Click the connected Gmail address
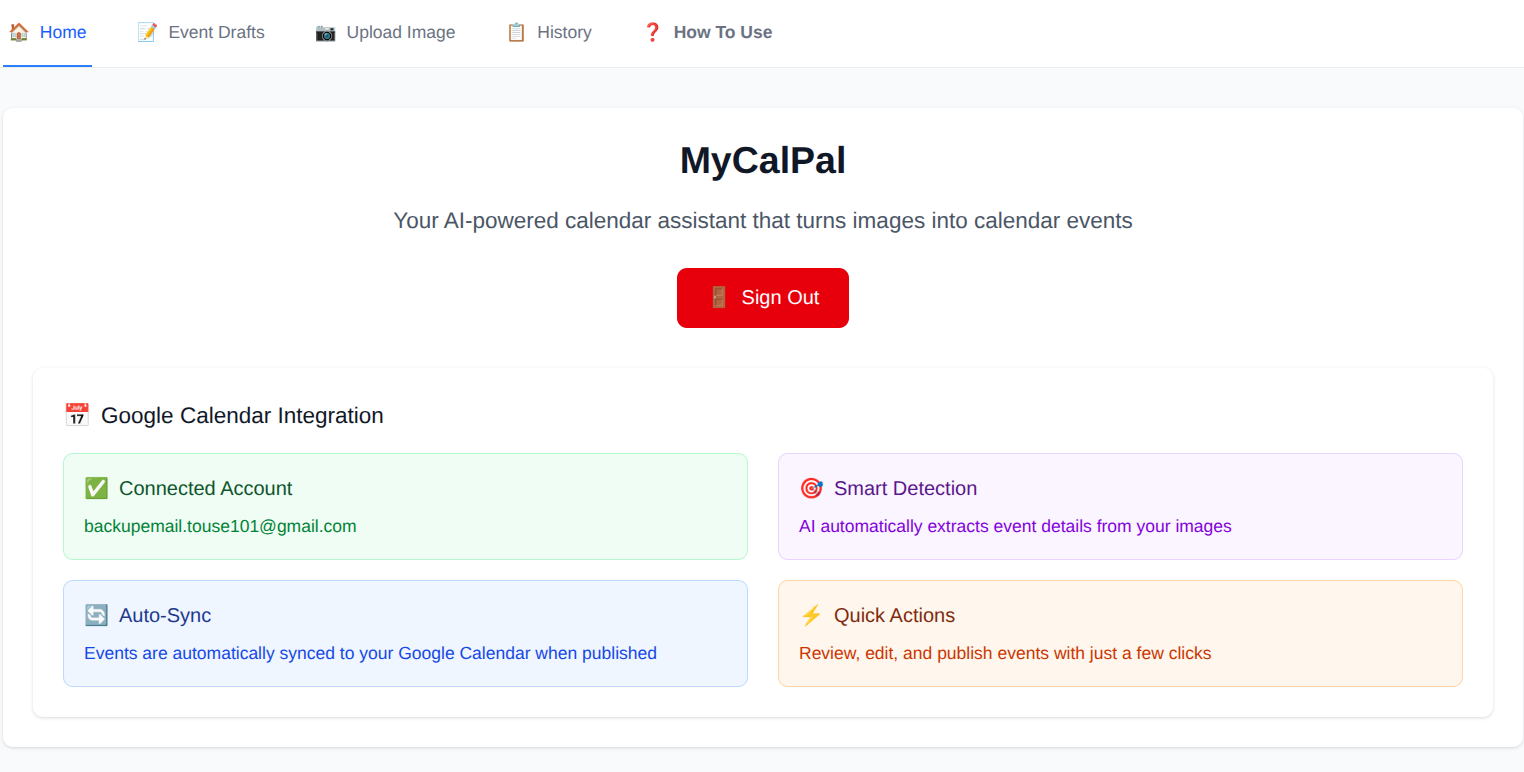Viewport: 1524px width, 772px height. [x=221, y=526]
